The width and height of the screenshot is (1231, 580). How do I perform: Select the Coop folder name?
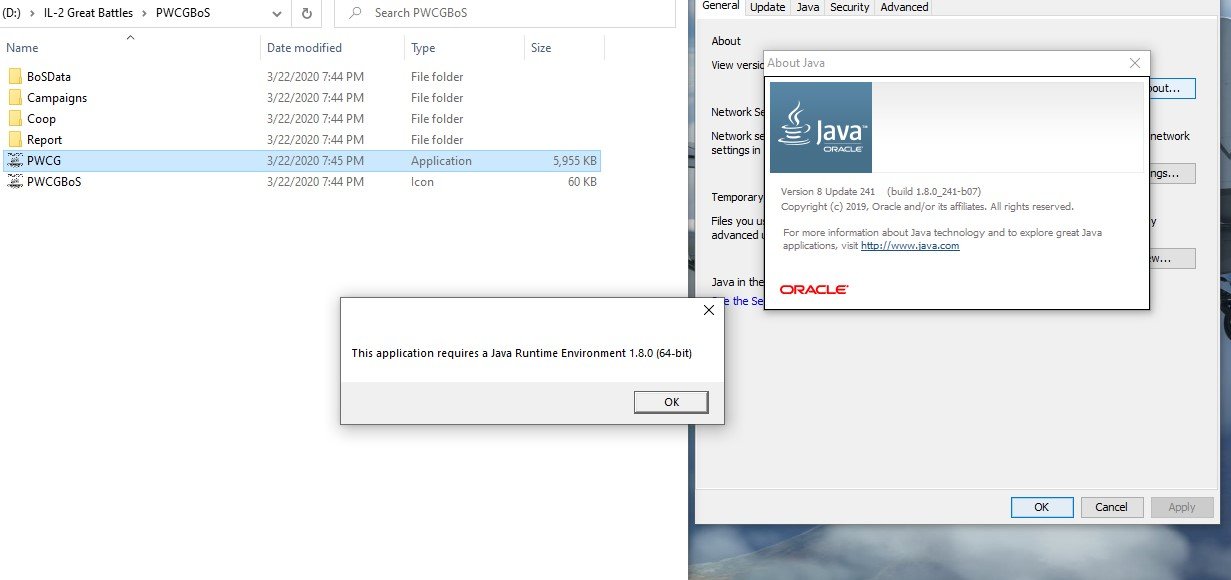pos(41,119)
